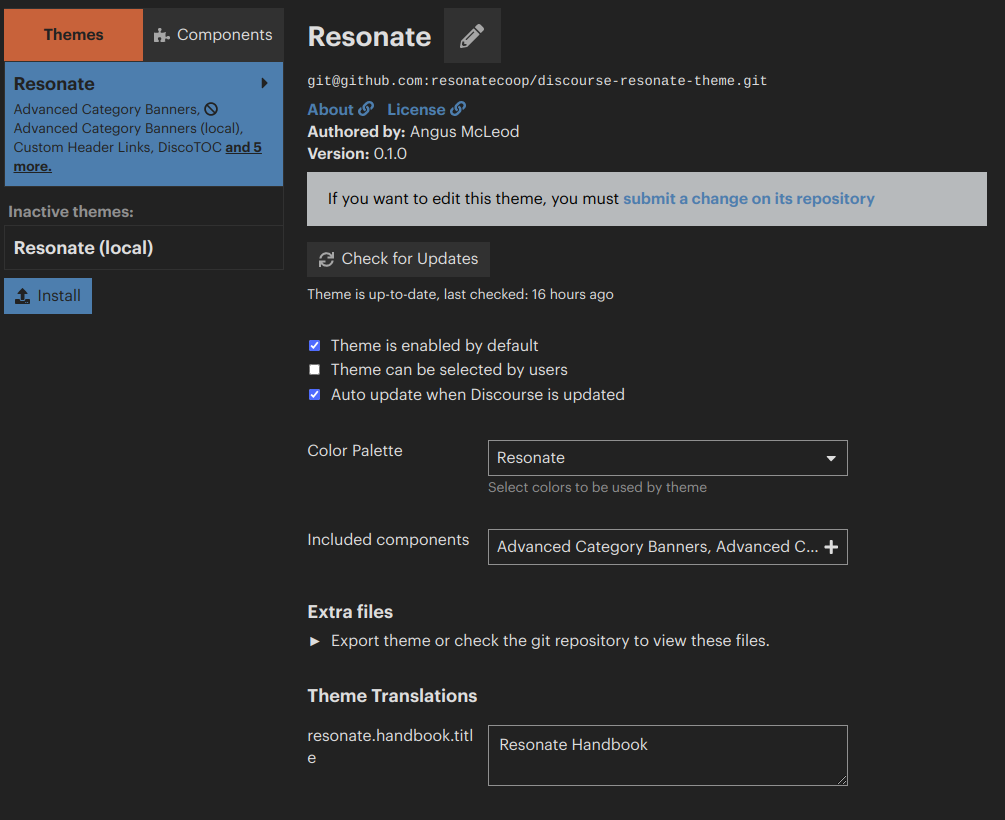Uncheck Theme is enabled by default
The height and width of the screenshot is (820, 1005).
(x=315, y=346)
